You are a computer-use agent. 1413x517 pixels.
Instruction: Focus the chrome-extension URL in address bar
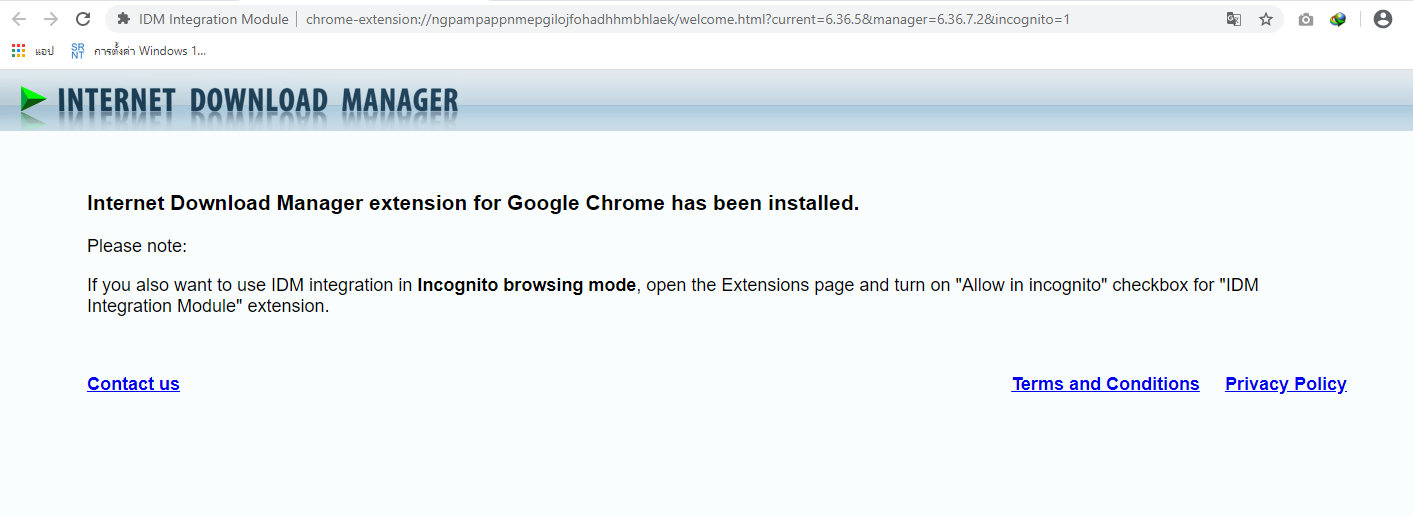coord(687,19)
